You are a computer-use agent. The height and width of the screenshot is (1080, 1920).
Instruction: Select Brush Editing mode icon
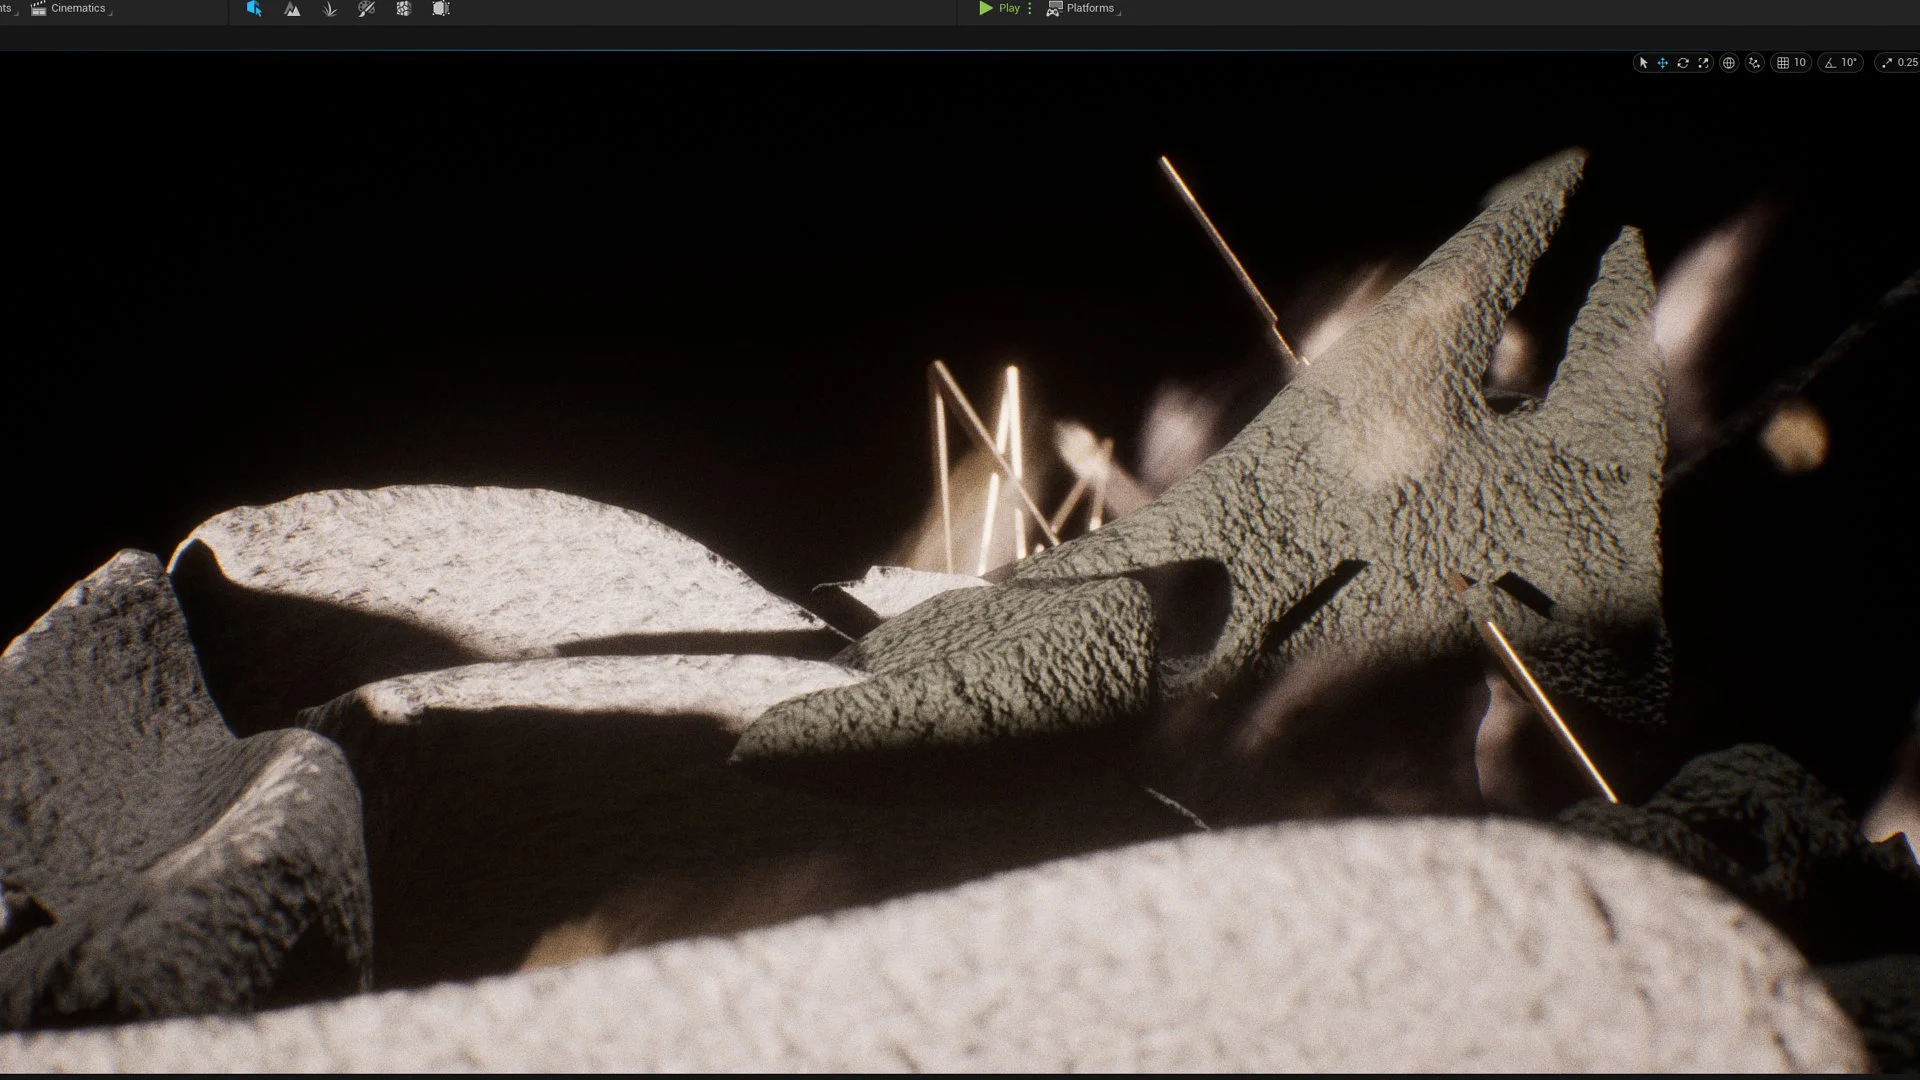coord(441,9)
